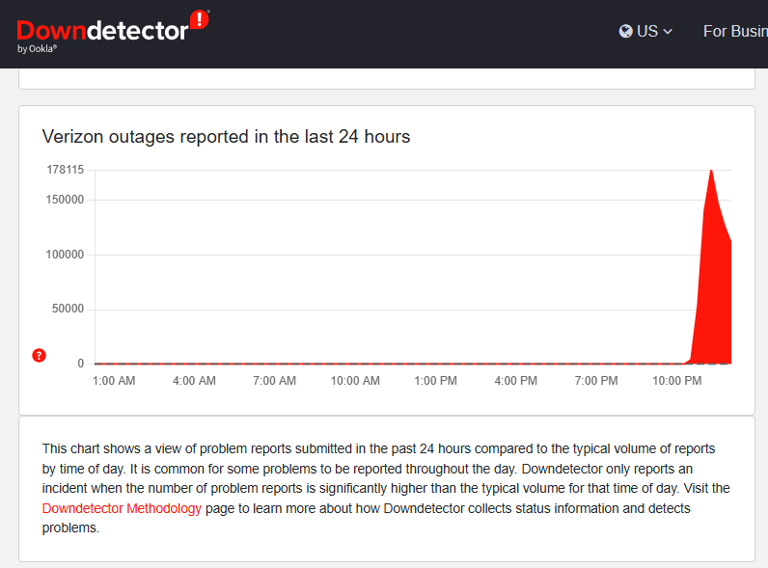
Task: Click the 50000 y-axis label
Action: (68, 309)
